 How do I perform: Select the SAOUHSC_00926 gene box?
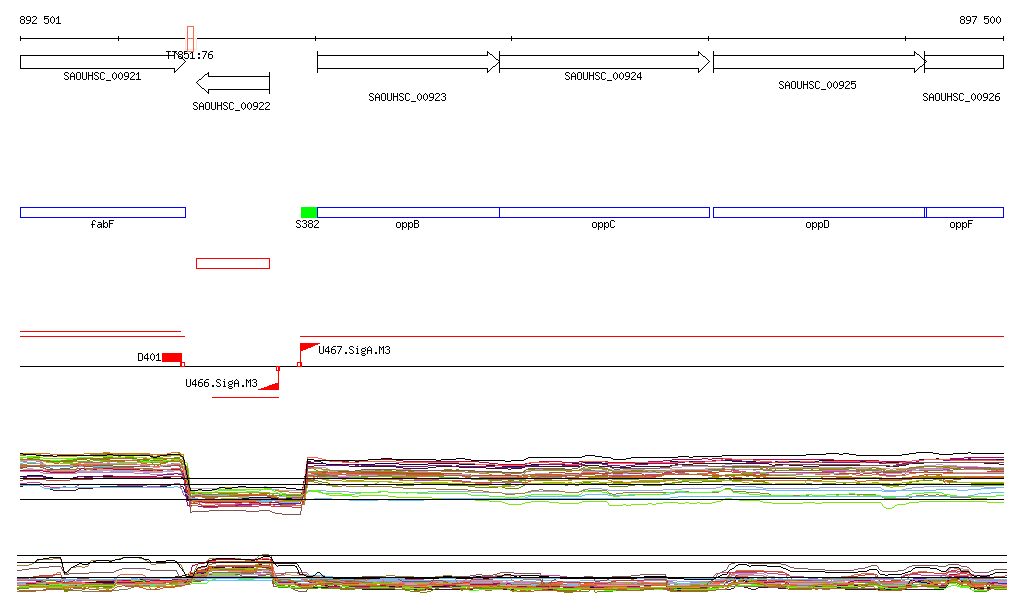(x=964, y=62)
